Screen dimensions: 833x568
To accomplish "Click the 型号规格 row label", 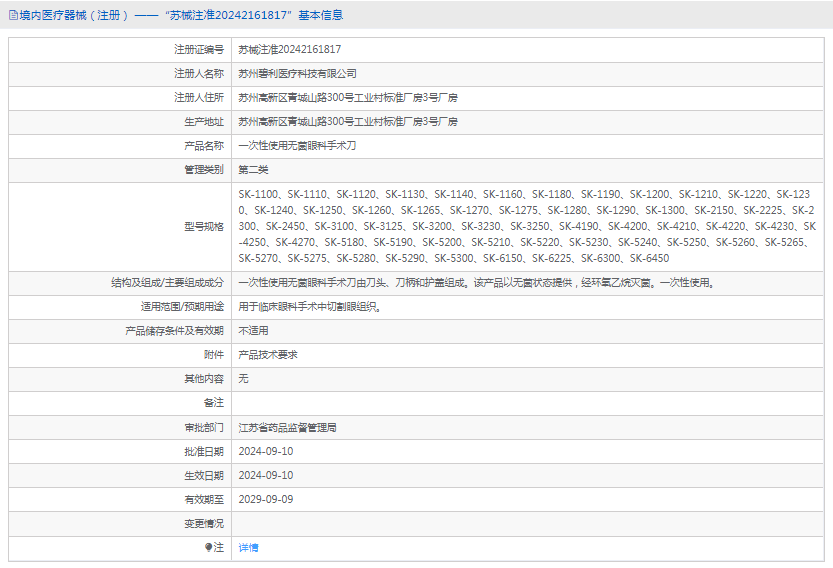I will pyautogui.click(x=204, y=226).
